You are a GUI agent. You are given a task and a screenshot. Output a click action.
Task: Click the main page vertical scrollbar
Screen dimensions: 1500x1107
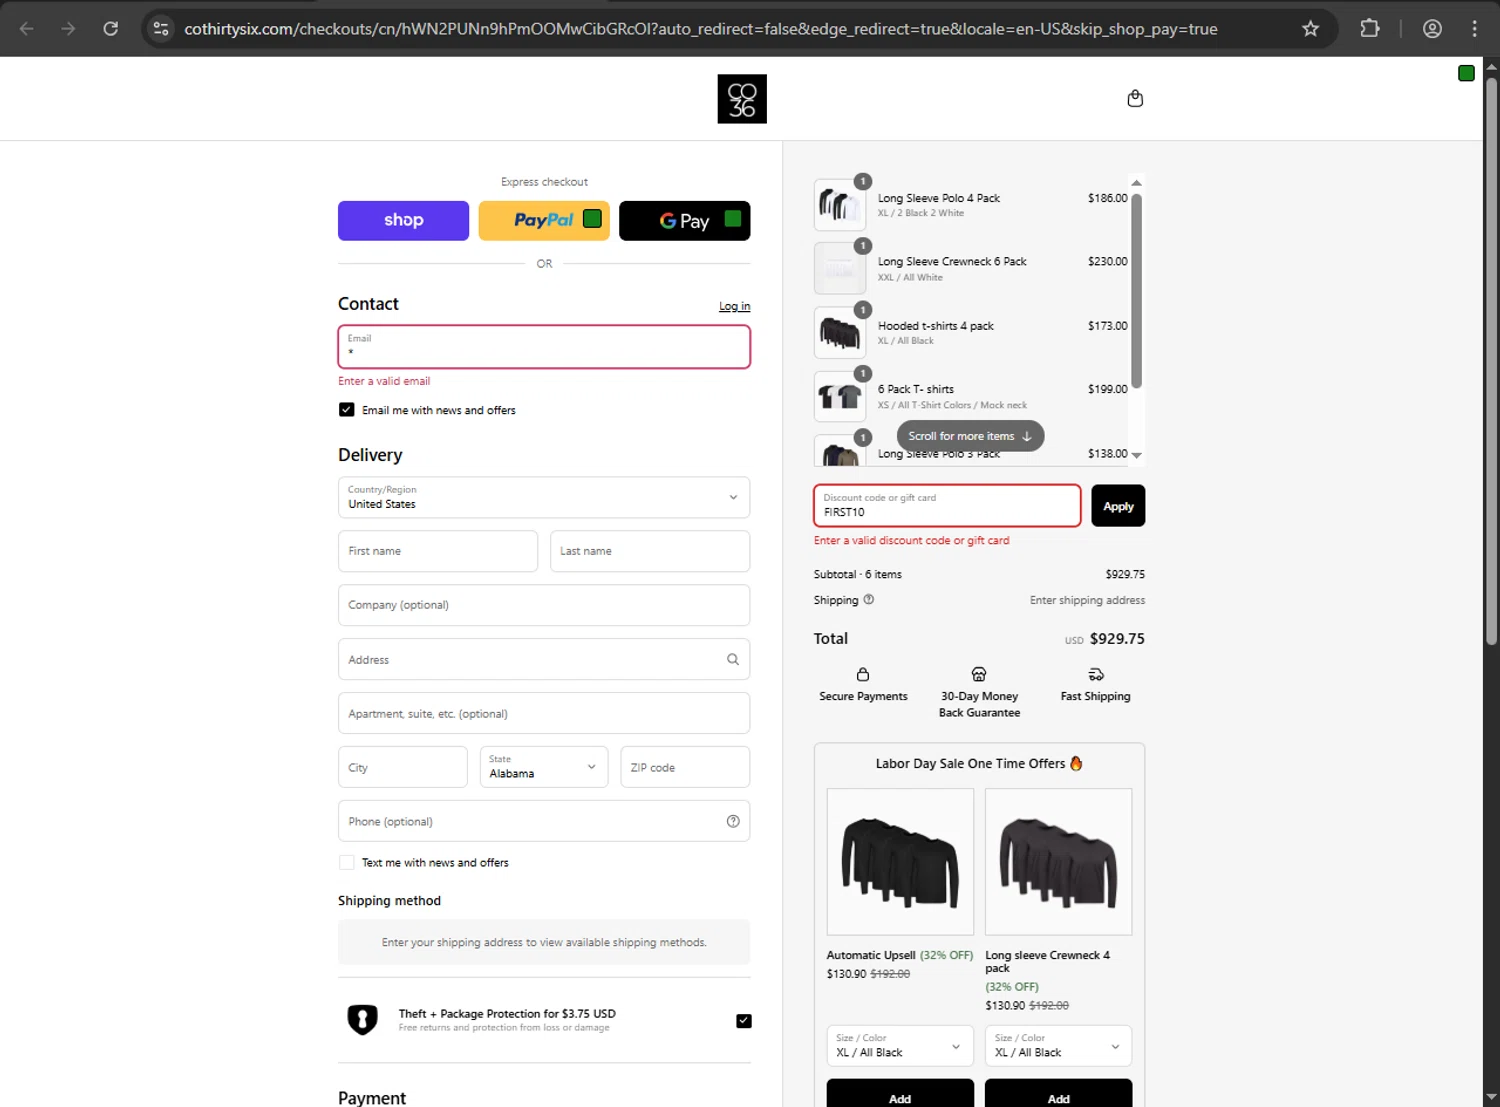[x=1491, y=360]
